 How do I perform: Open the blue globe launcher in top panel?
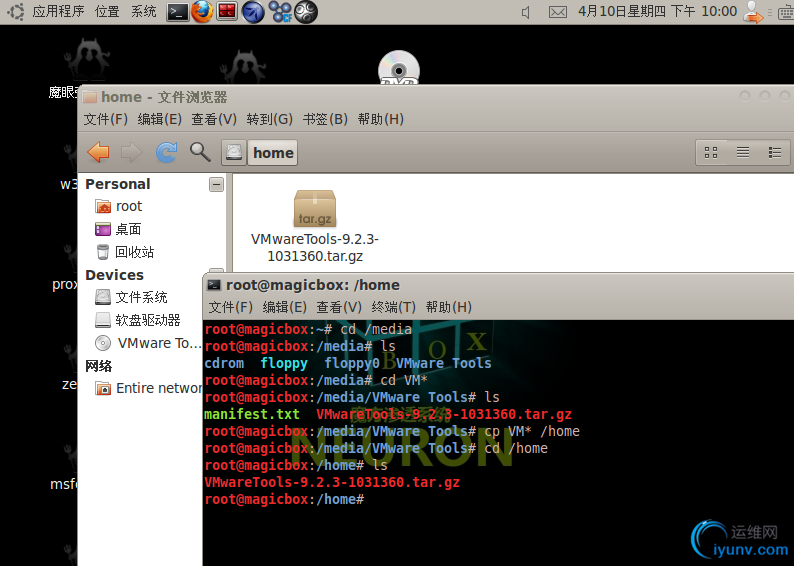click(253, 12)
